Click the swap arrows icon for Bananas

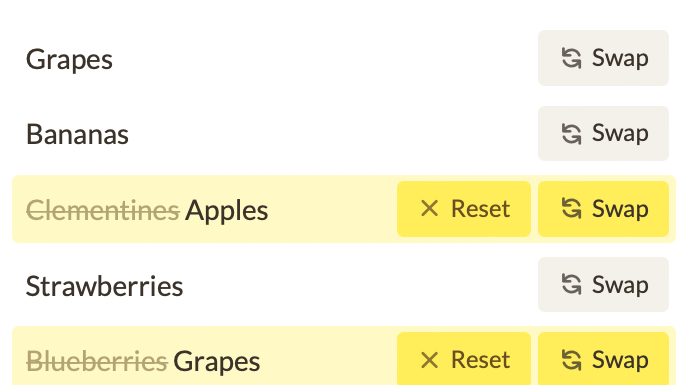pyautogui.click(x=571, y=133)
